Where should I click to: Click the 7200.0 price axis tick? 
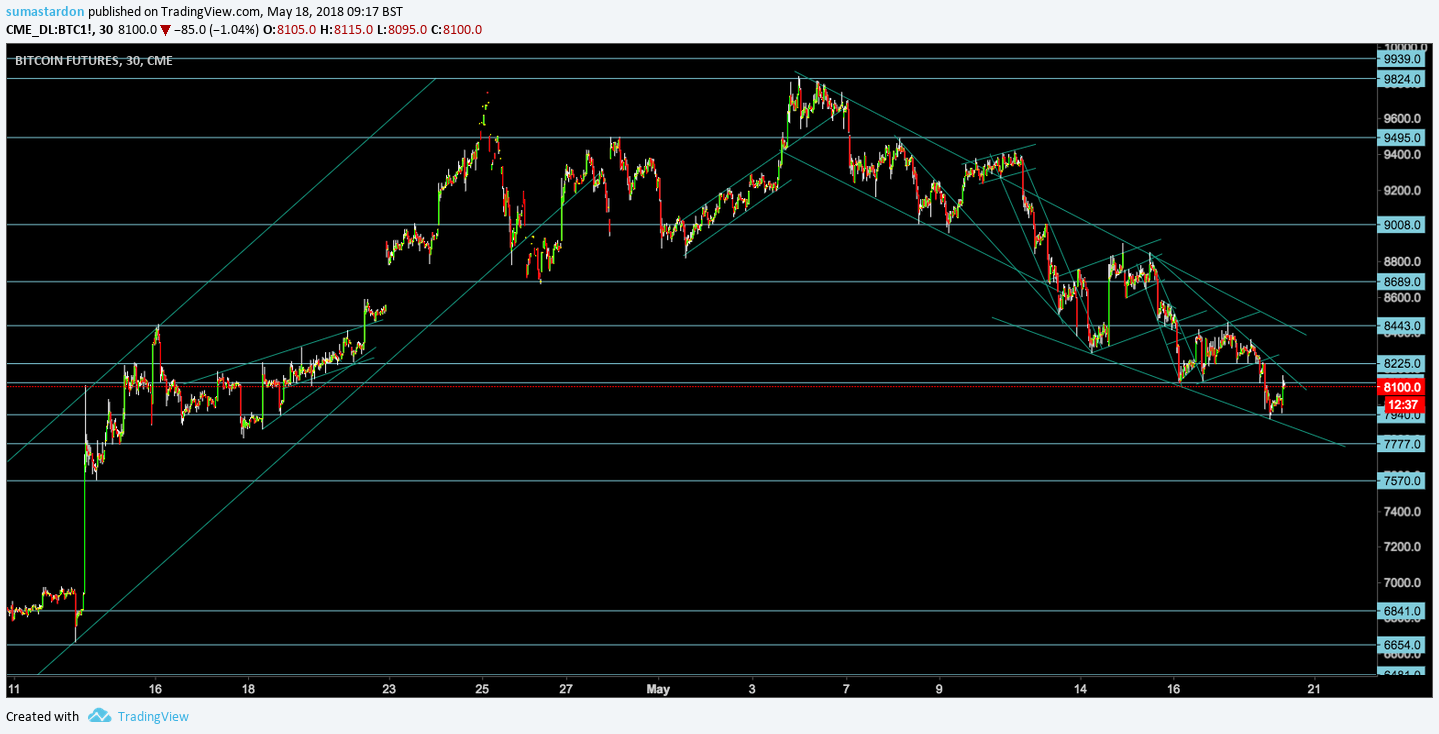click(1402, 547)
